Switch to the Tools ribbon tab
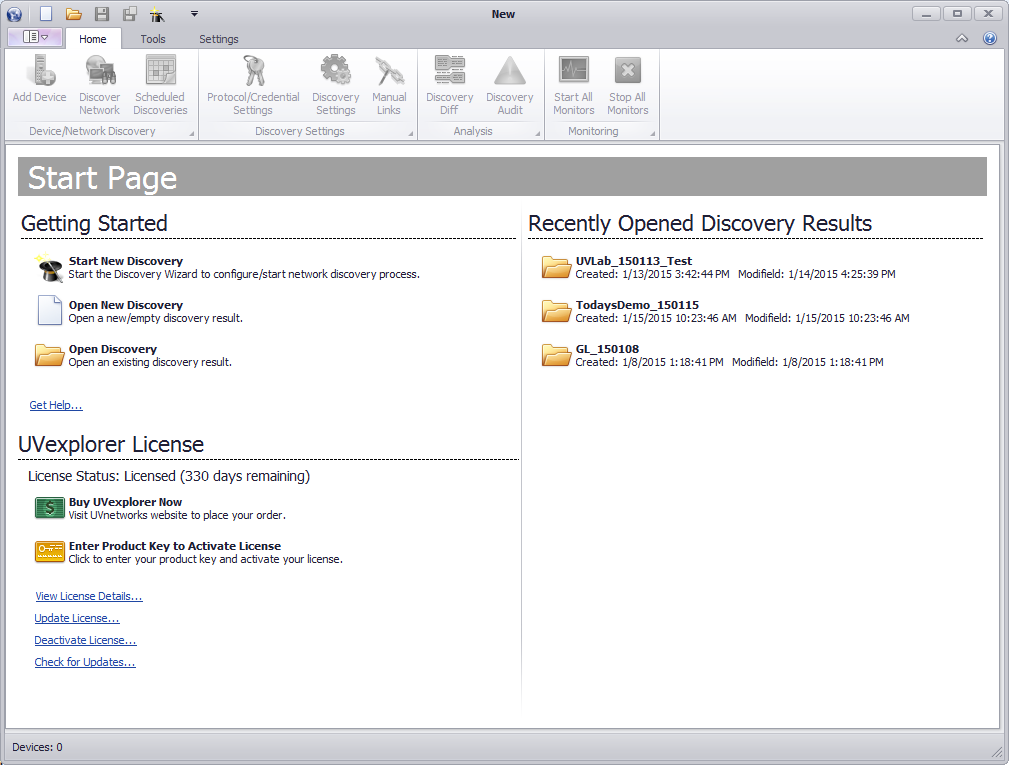1009x765 pixels. (x=153, y=39)
